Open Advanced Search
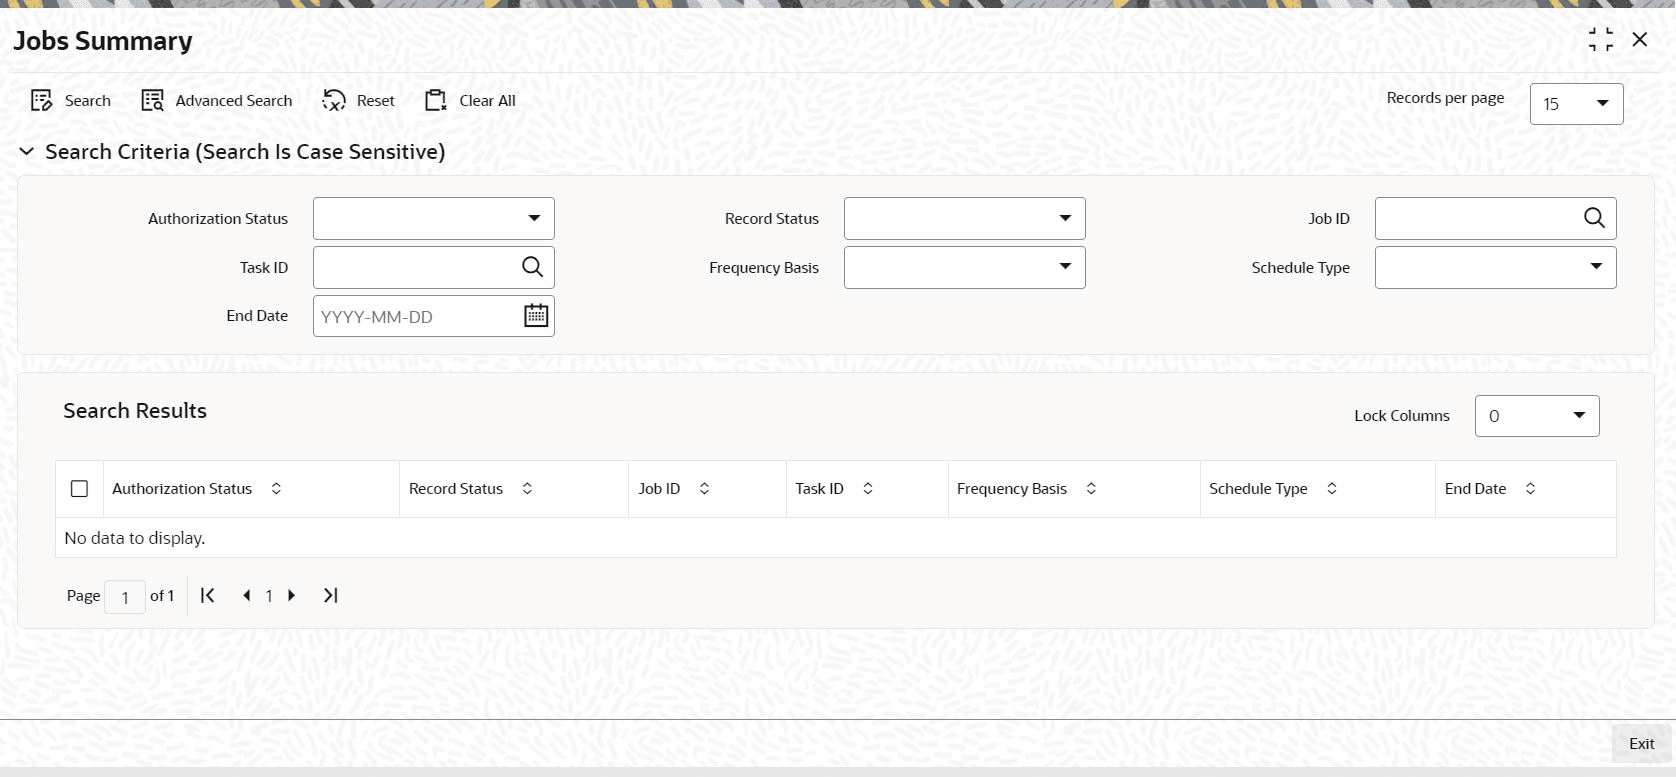This screenshot has height=777, width=1676. (217, 100)
